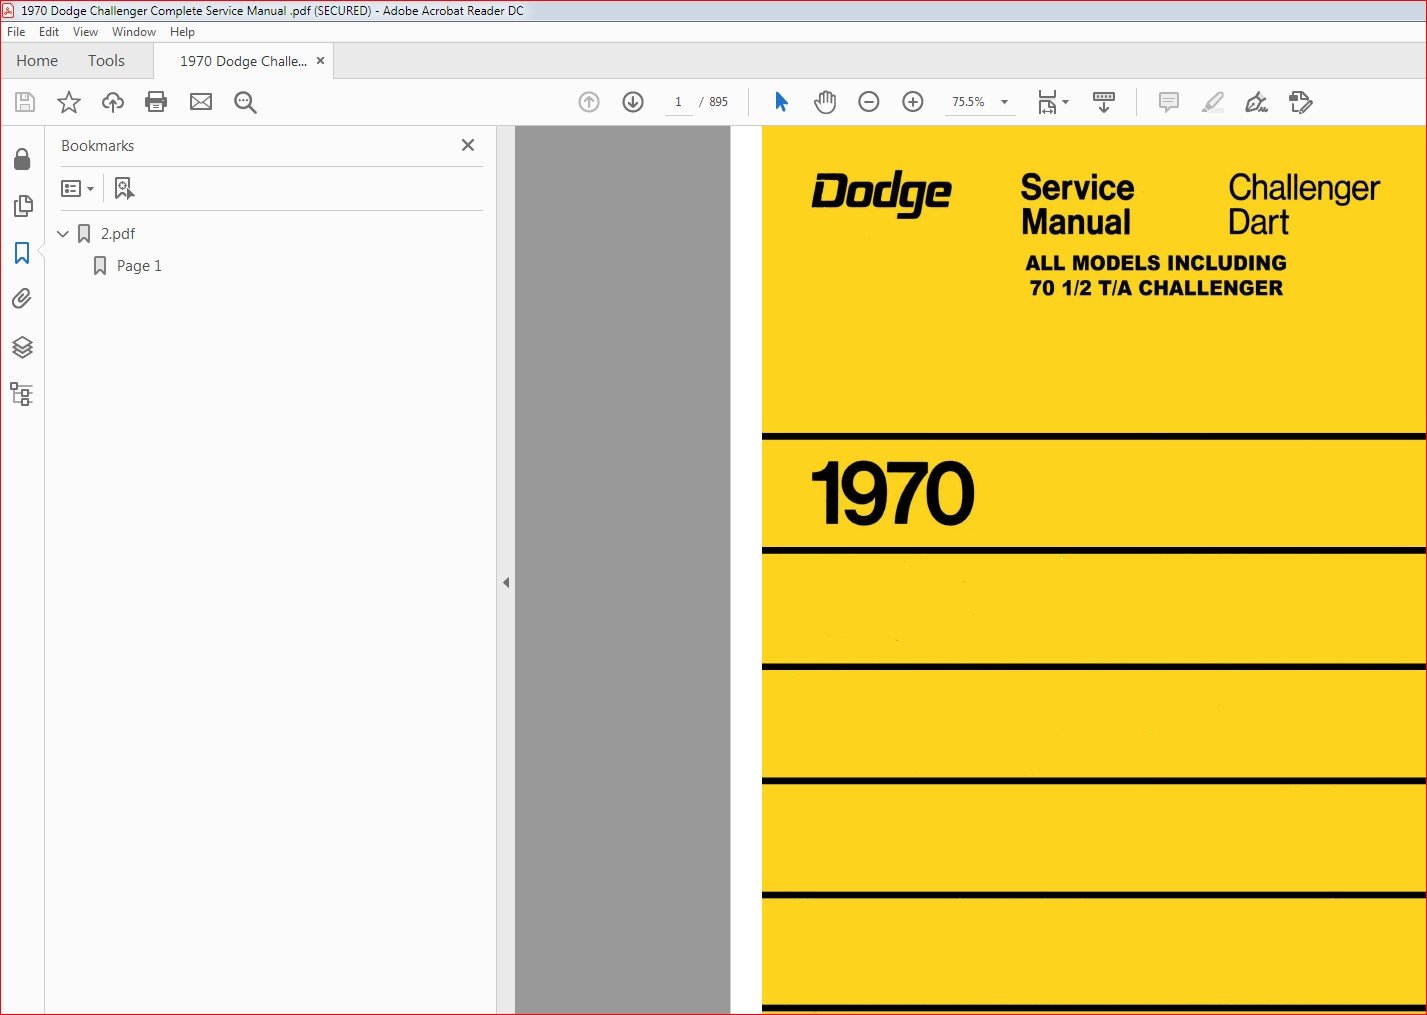Click the 1970 year on the cover

pos(892,494)
